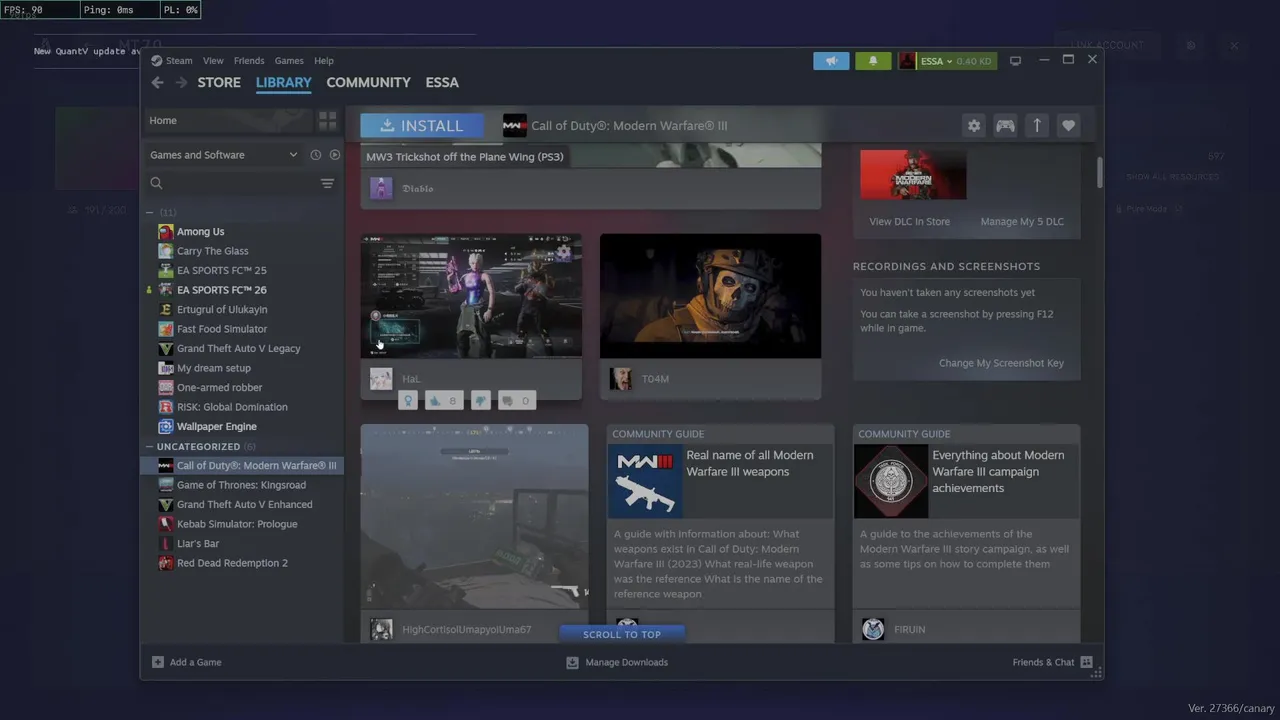Image resolution: width=1280 pixels, height=720 pixels.
Task: Open the Modern Warfare DLC artwork thumbnail
Action: coord(913,175)
